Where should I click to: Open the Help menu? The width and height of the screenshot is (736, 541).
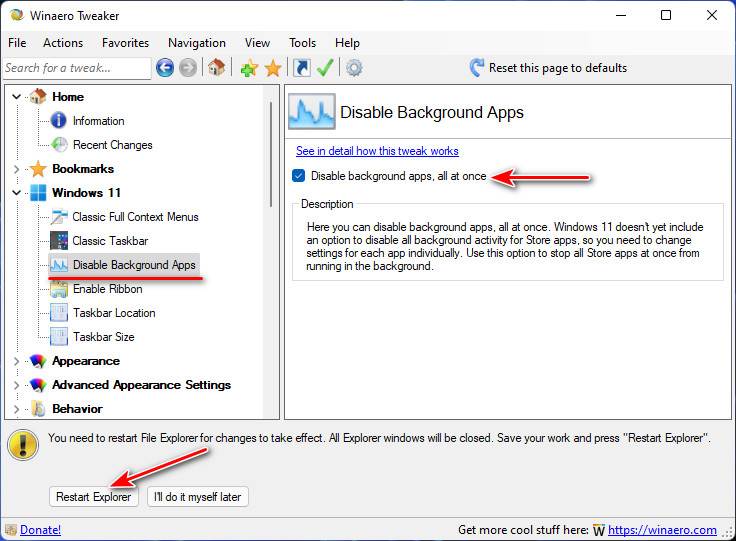(347, 43)
